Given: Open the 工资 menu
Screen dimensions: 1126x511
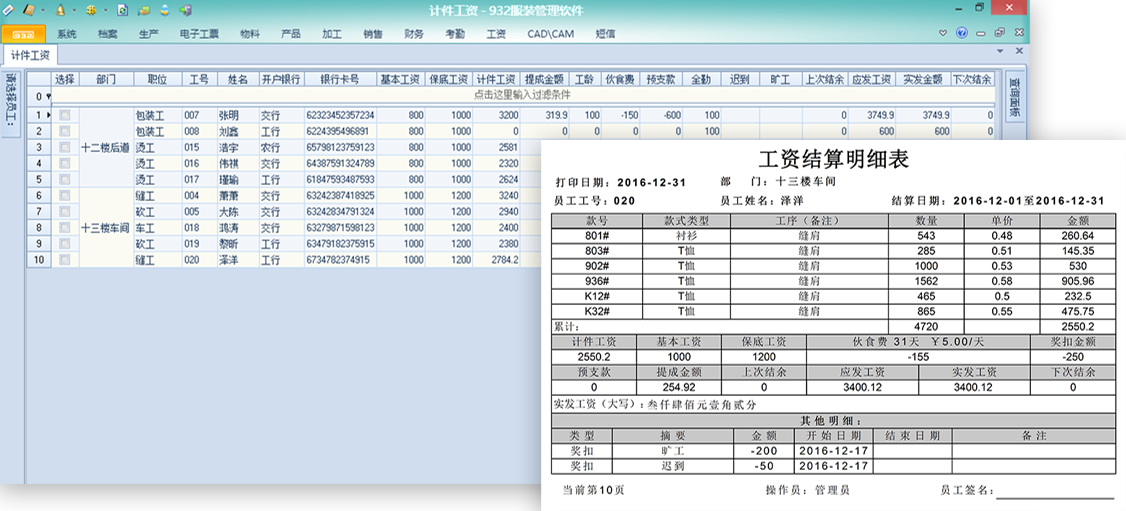Looking at the screenshot, I should pyautogui.click(x=496, y=33).
